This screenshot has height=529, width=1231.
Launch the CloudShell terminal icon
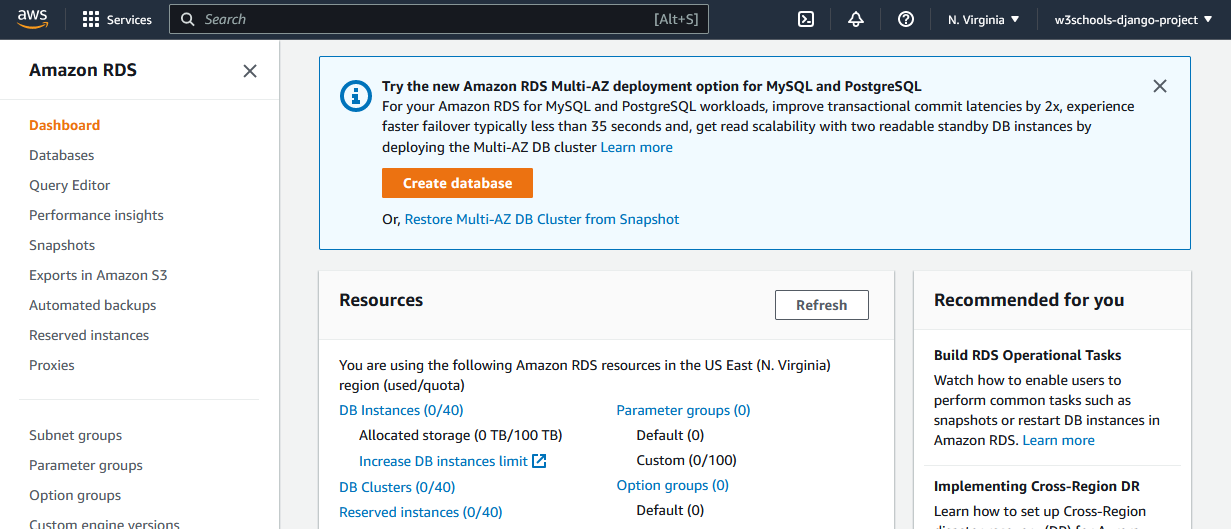[806, 20]
